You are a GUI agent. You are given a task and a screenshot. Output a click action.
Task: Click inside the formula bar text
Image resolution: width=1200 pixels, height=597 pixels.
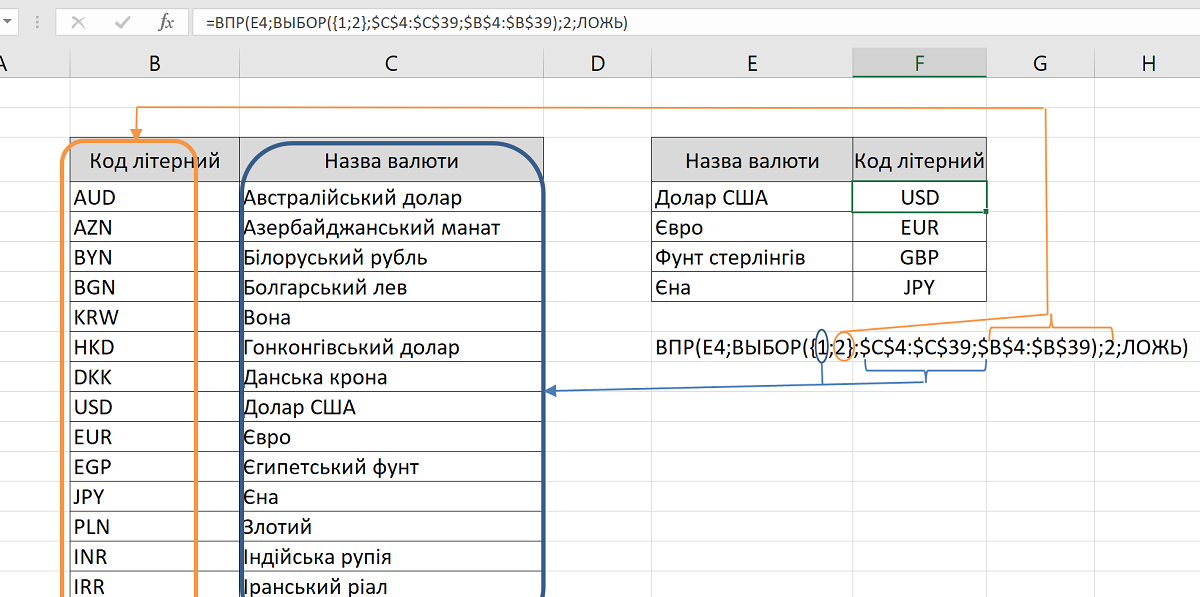695,22
